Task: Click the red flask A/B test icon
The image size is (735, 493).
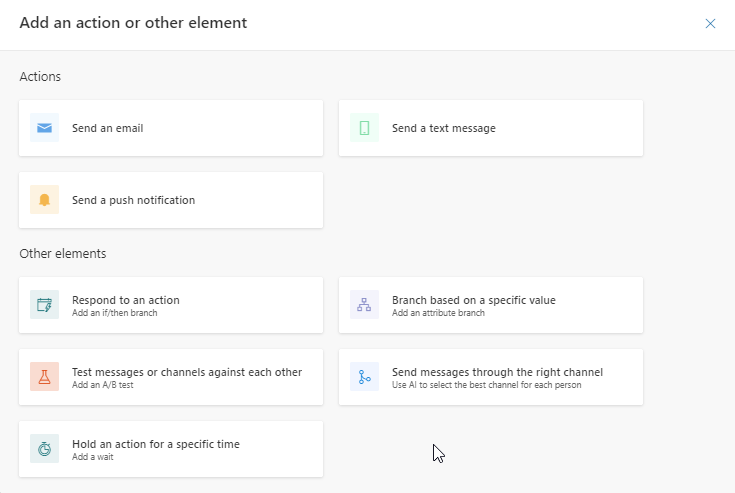Action: 44,377
